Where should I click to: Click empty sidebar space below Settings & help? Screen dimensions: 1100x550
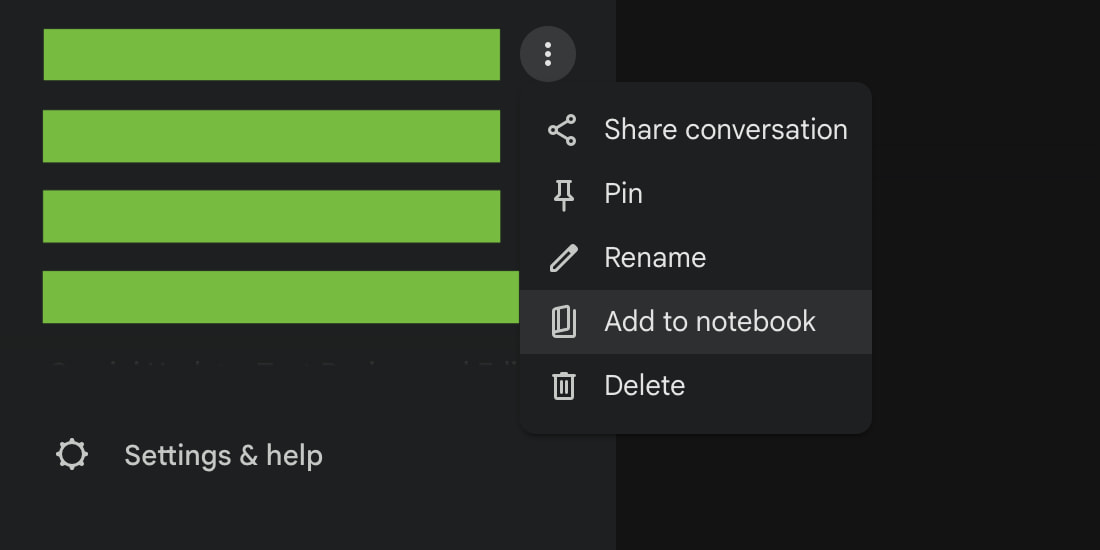(300, 515)
